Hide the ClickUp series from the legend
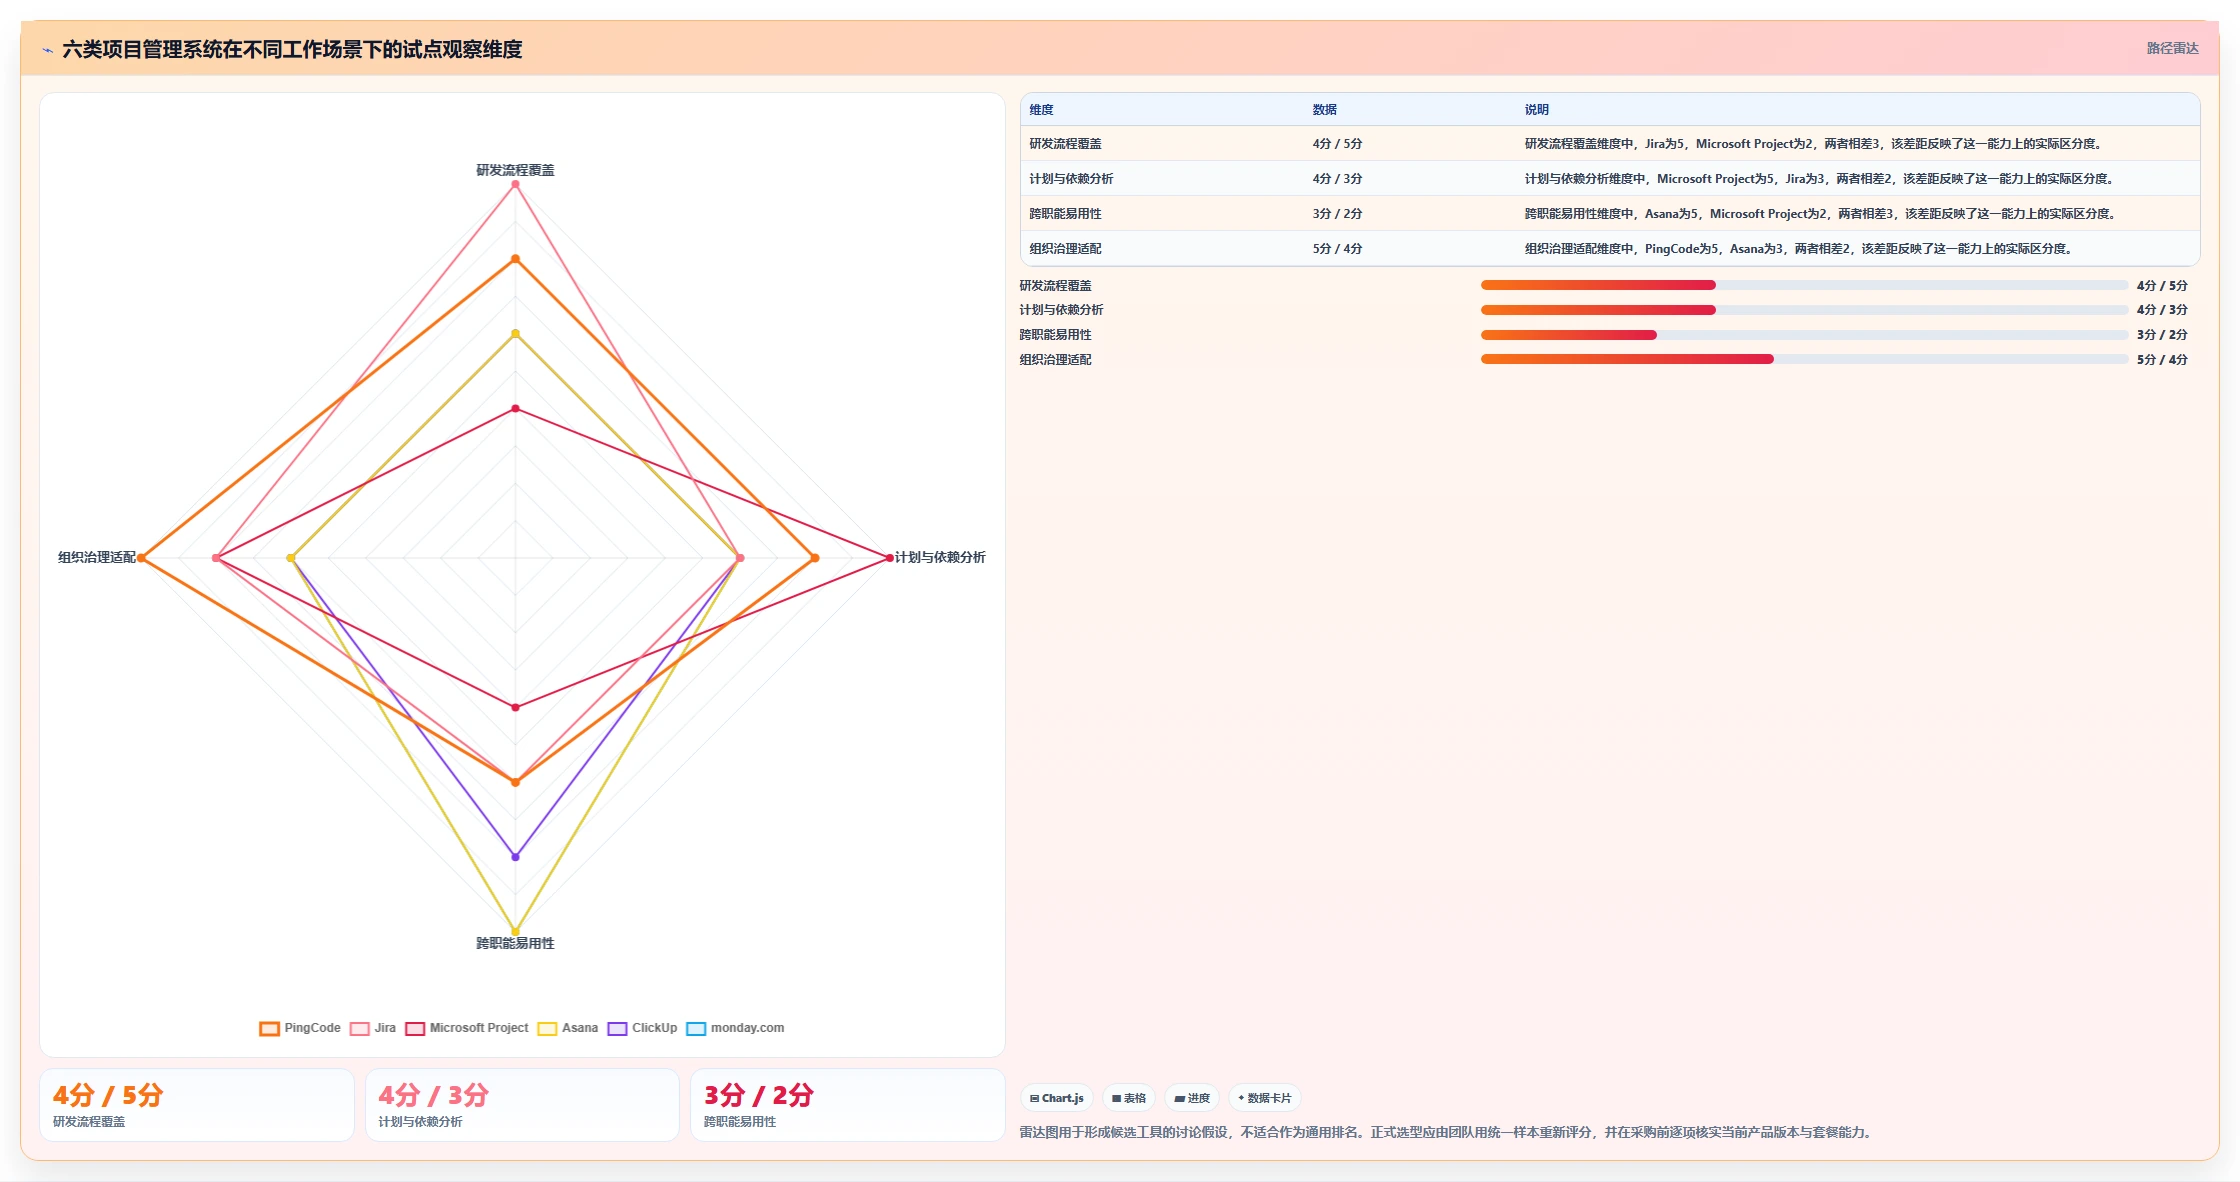The width and height of the screenshot is (2240, 1182). point(642,1028)
